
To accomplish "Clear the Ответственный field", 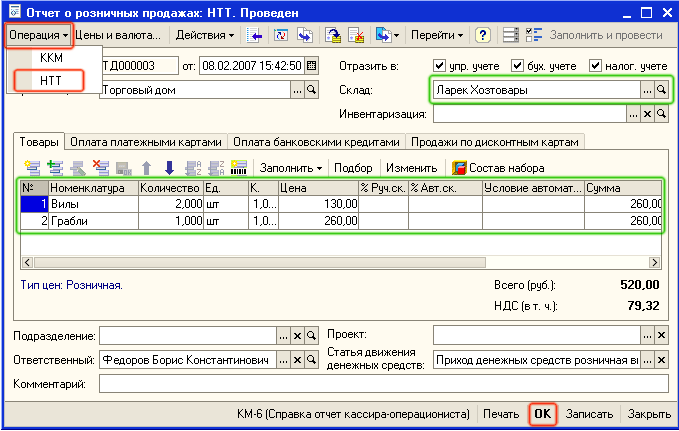I will [297, 360].
